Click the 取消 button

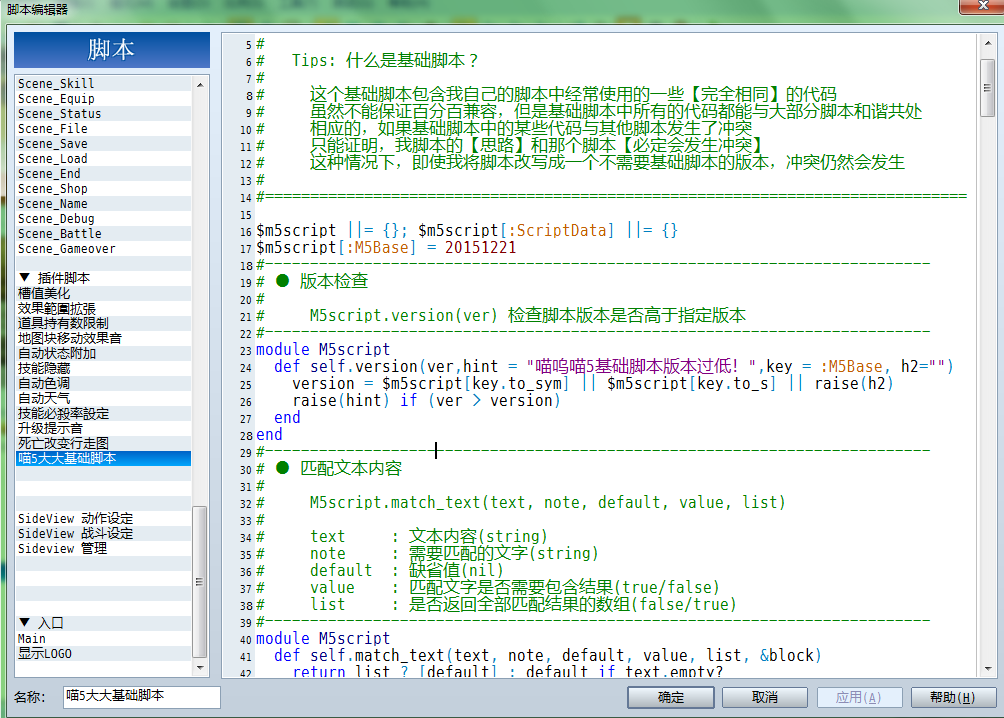pyautogui.click(x=765, y=698)
